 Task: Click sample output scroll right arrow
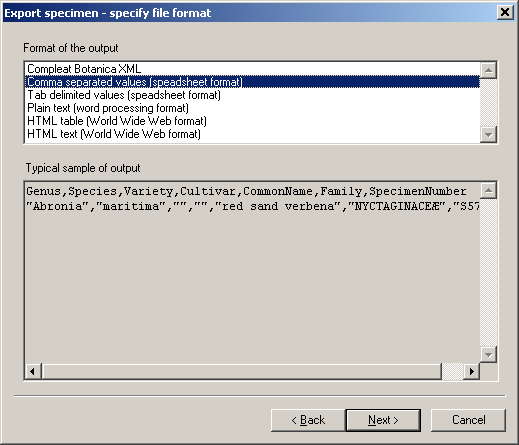(471, 371)
